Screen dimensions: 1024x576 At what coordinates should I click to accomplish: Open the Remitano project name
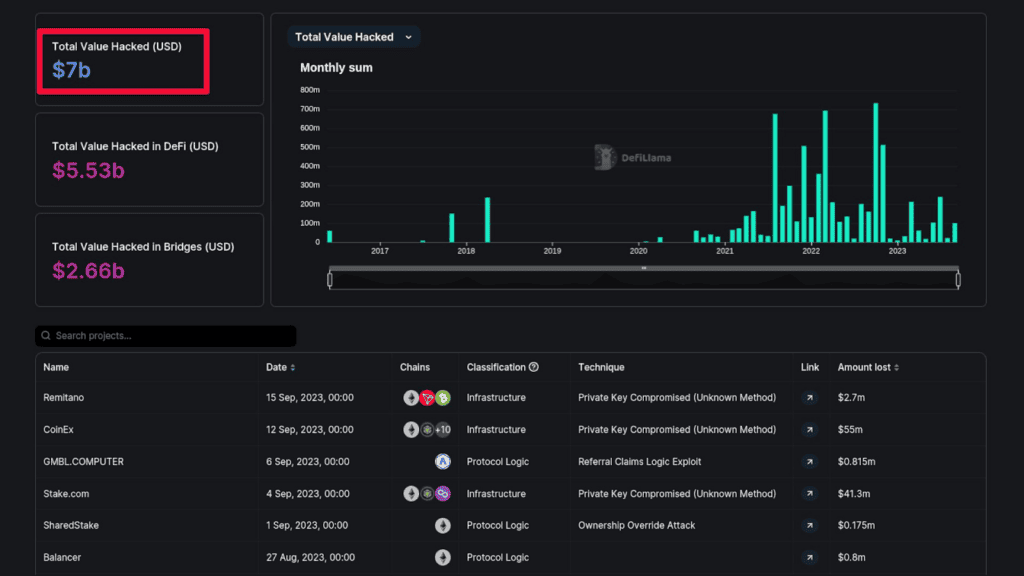tap(63, 398)
